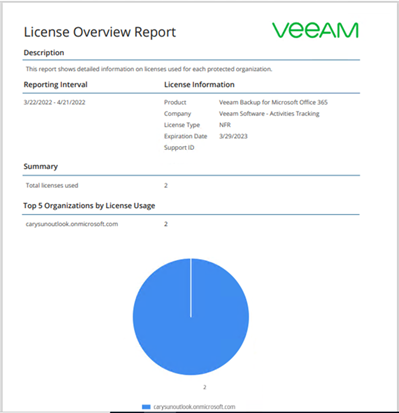Click the Top 5 Organizations by License Usage heading
This screenshot has width=399, height=413.
point(89,206)
